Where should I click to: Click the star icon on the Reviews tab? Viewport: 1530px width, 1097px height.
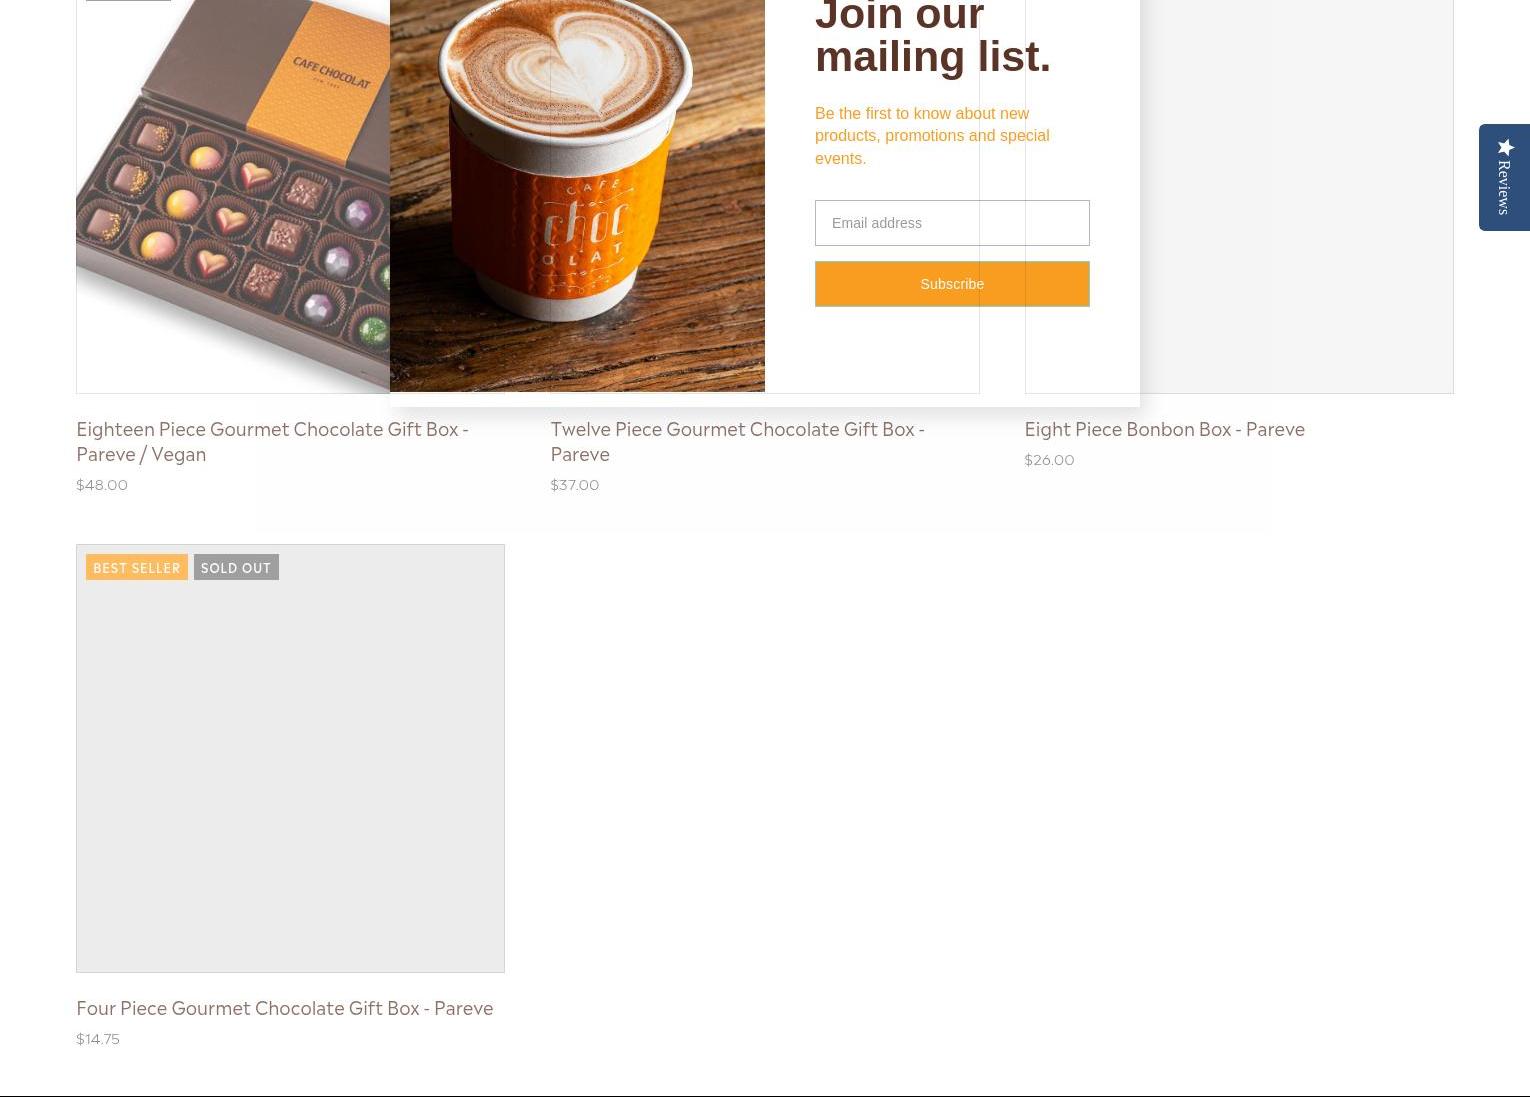1505,147
